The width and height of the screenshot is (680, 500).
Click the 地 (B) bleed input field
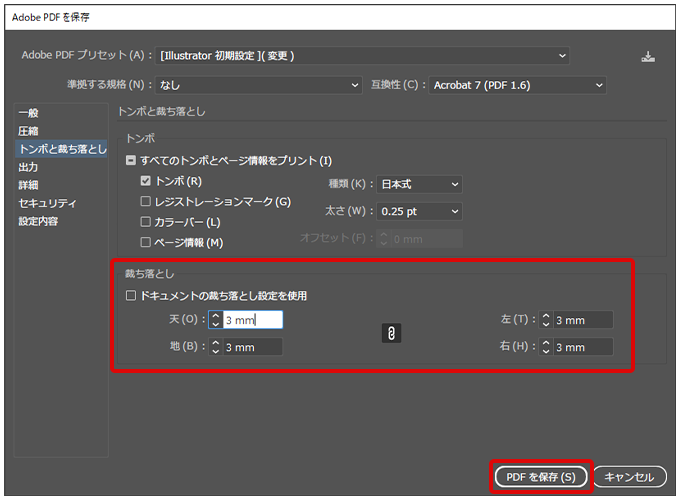tap(253, 347)
